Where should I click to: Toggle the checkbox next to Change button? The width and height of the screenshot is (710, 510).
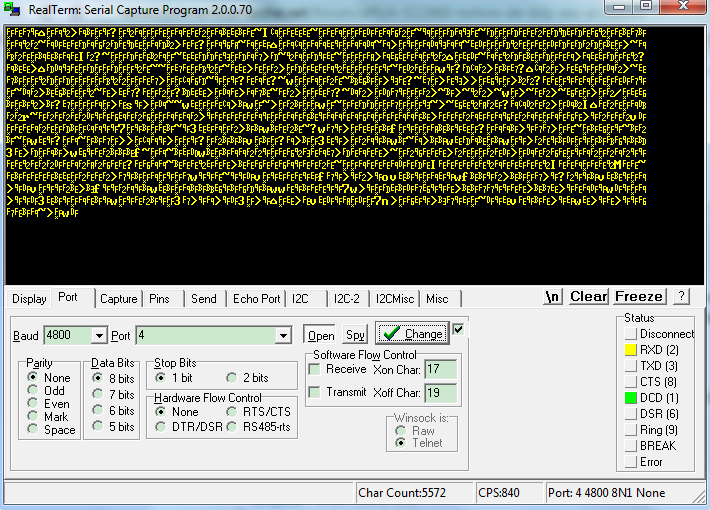pos(458,329)
